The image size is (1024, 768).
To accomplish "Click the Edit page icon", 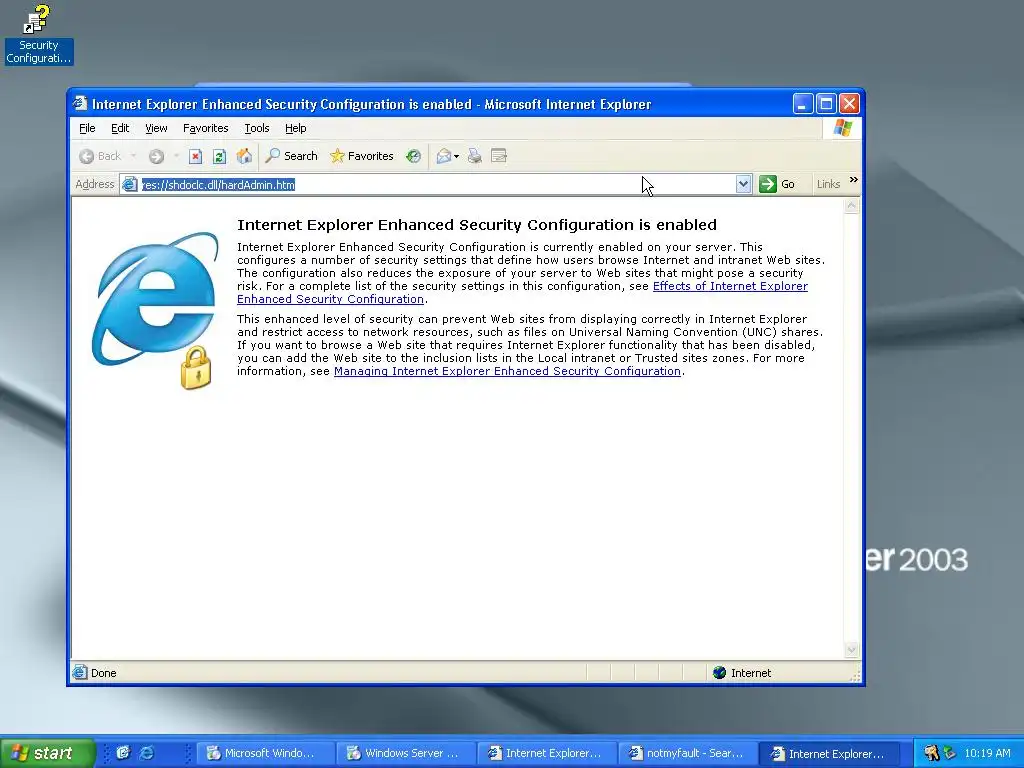I will (x=499, y=156).
